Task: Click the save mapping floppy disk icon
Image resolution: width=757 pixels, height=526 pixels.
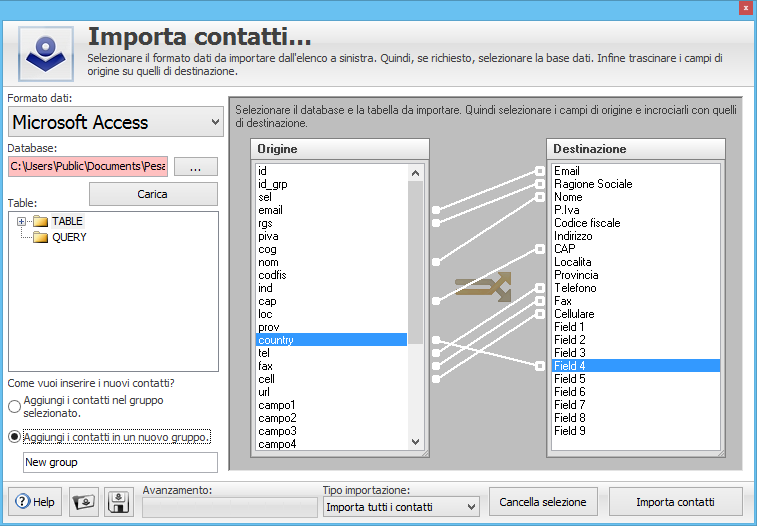Action: point(120,502)
